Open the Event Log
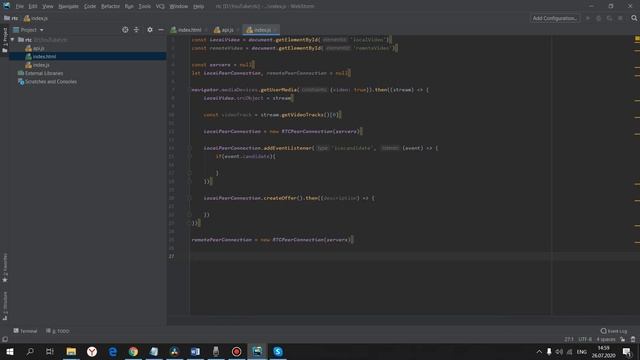The height and width of the screenshot is (360, 640). [614, 331]
